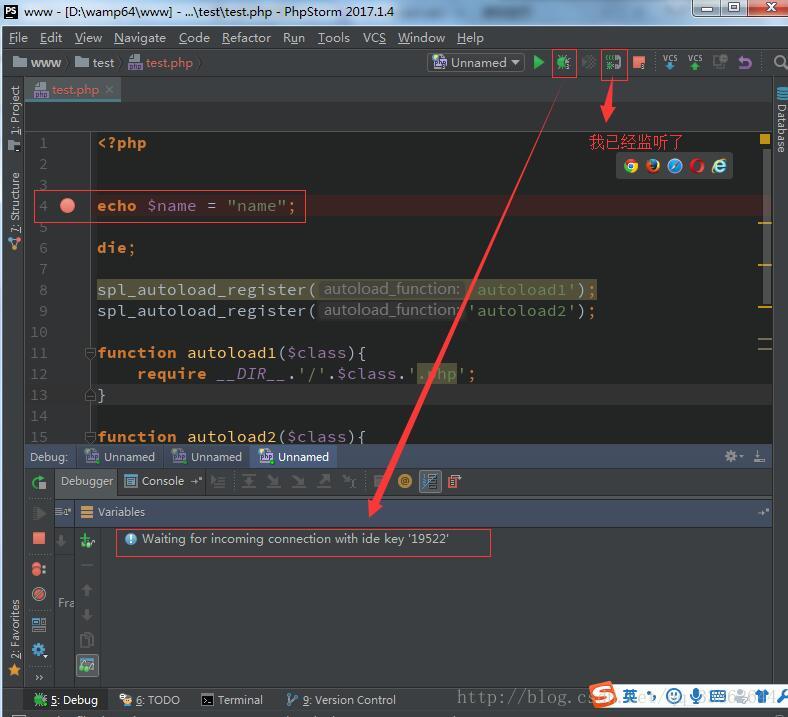
Task: Click Evaluate Expression icon in debugger toolbar
Action: coord(380,481)
